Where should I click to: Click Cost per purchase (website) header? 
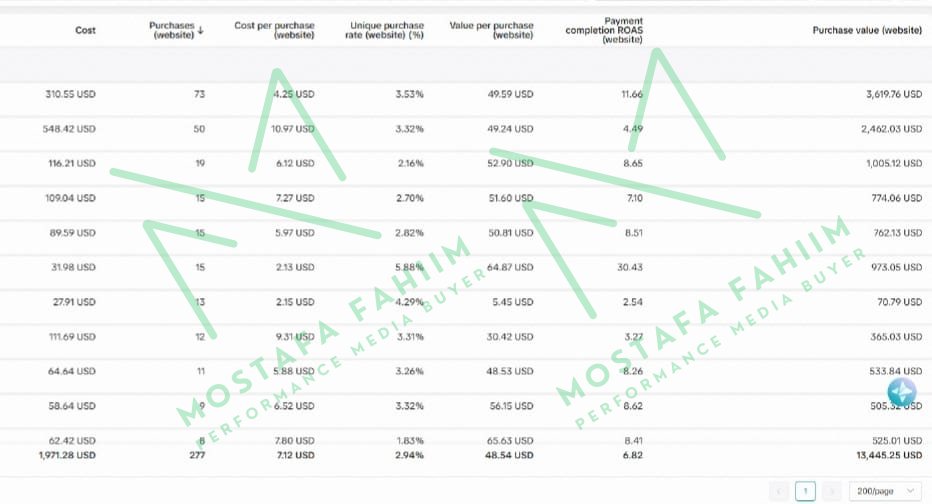[274, 30]
